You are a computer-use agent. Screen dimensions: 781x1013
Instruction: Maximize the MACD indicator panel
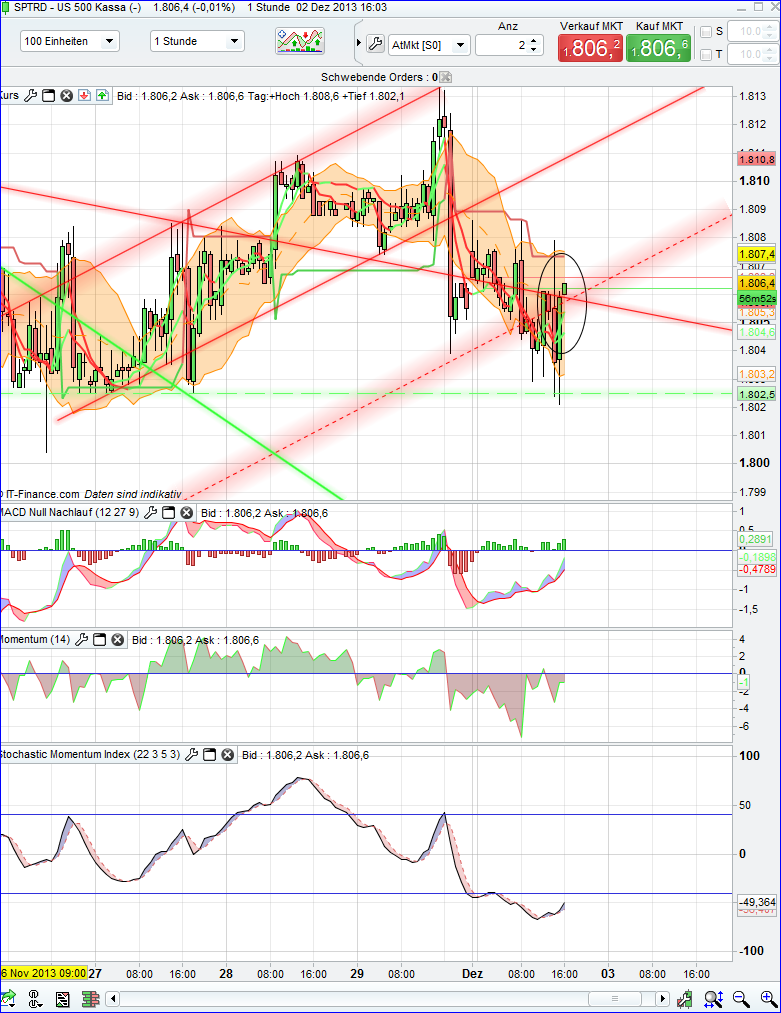click(x=169, y=513)
